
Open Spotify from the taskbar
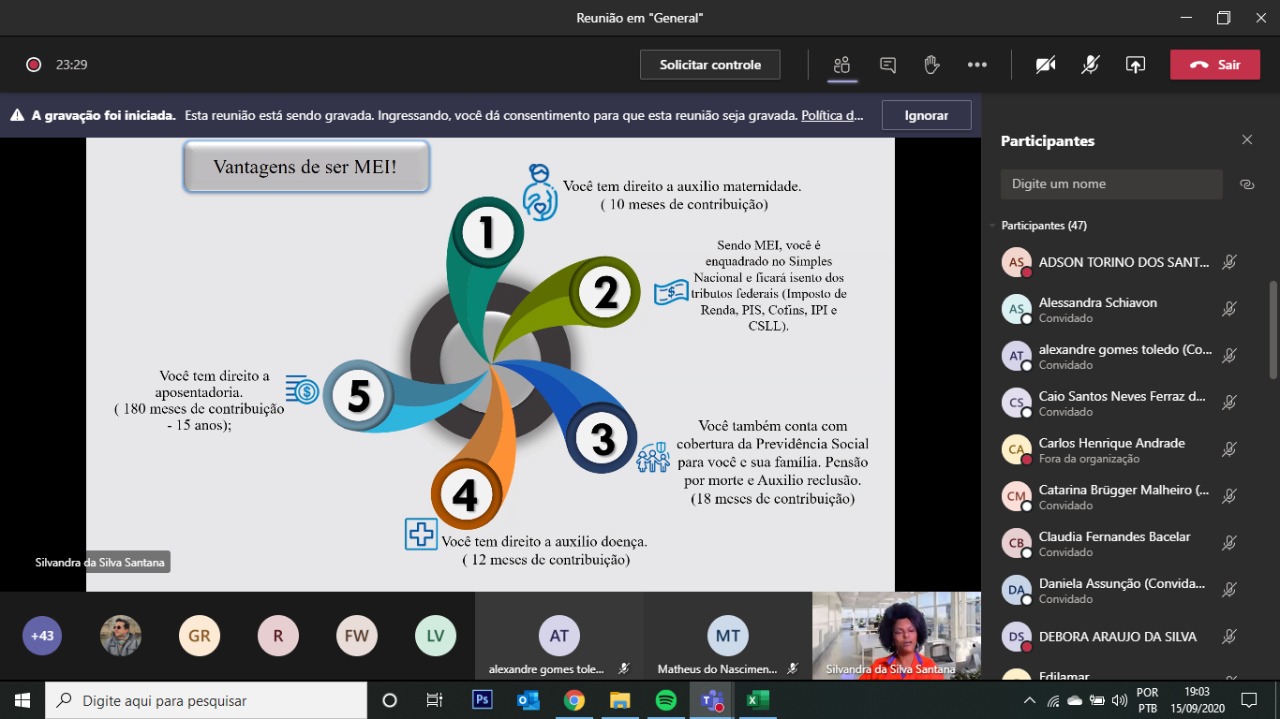coord(666,700)
